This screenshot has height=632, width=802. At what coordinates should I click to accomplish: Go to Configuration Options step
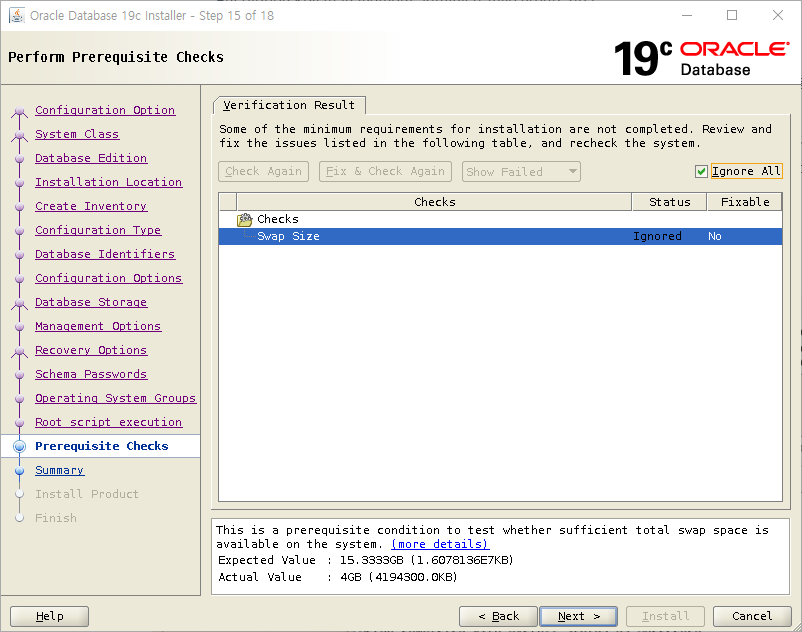108,278
